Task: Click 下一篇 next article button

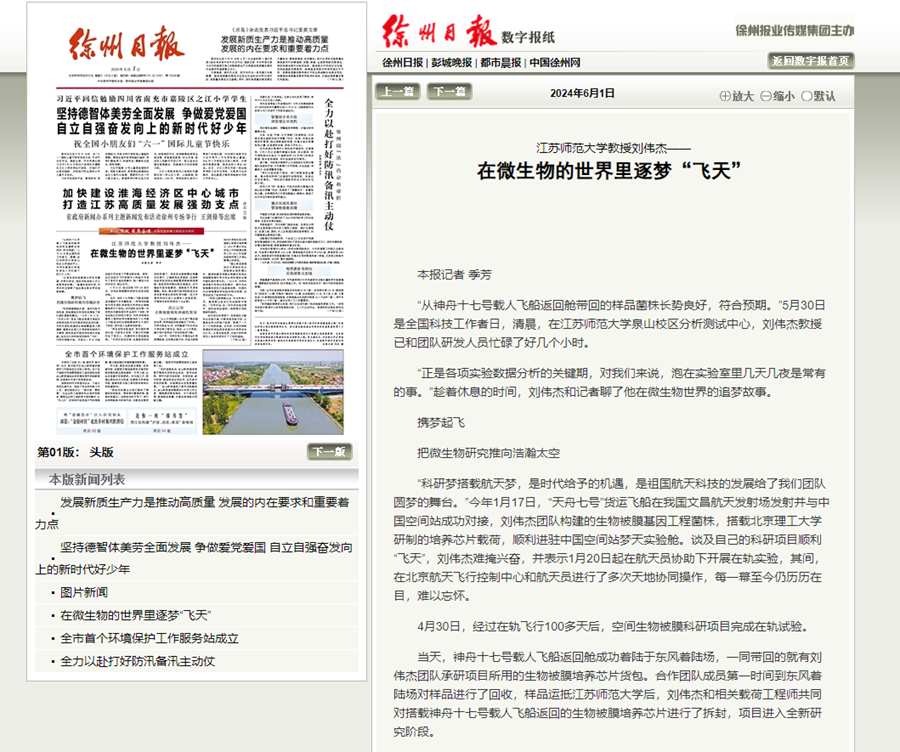Action: point(448,91)
